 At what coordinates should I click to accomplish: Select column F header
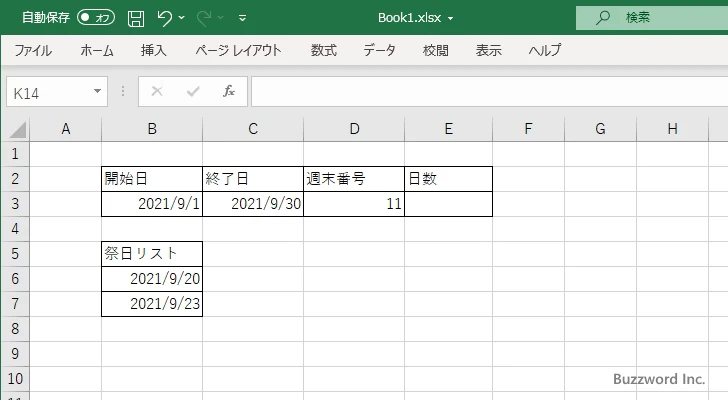click(x=528, y=129)
